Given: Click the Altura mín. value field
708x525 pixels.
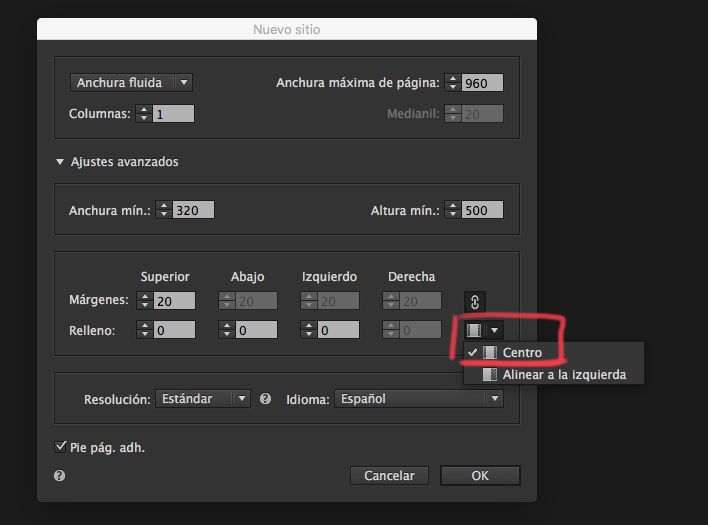Looking at the screenshot, I should point(482,210).
